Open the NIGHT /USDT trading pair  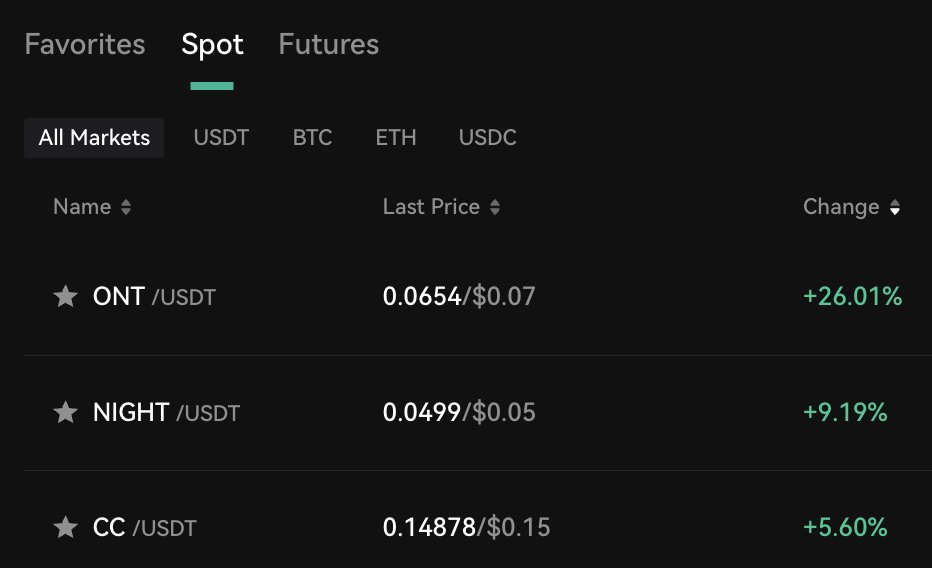166,412
